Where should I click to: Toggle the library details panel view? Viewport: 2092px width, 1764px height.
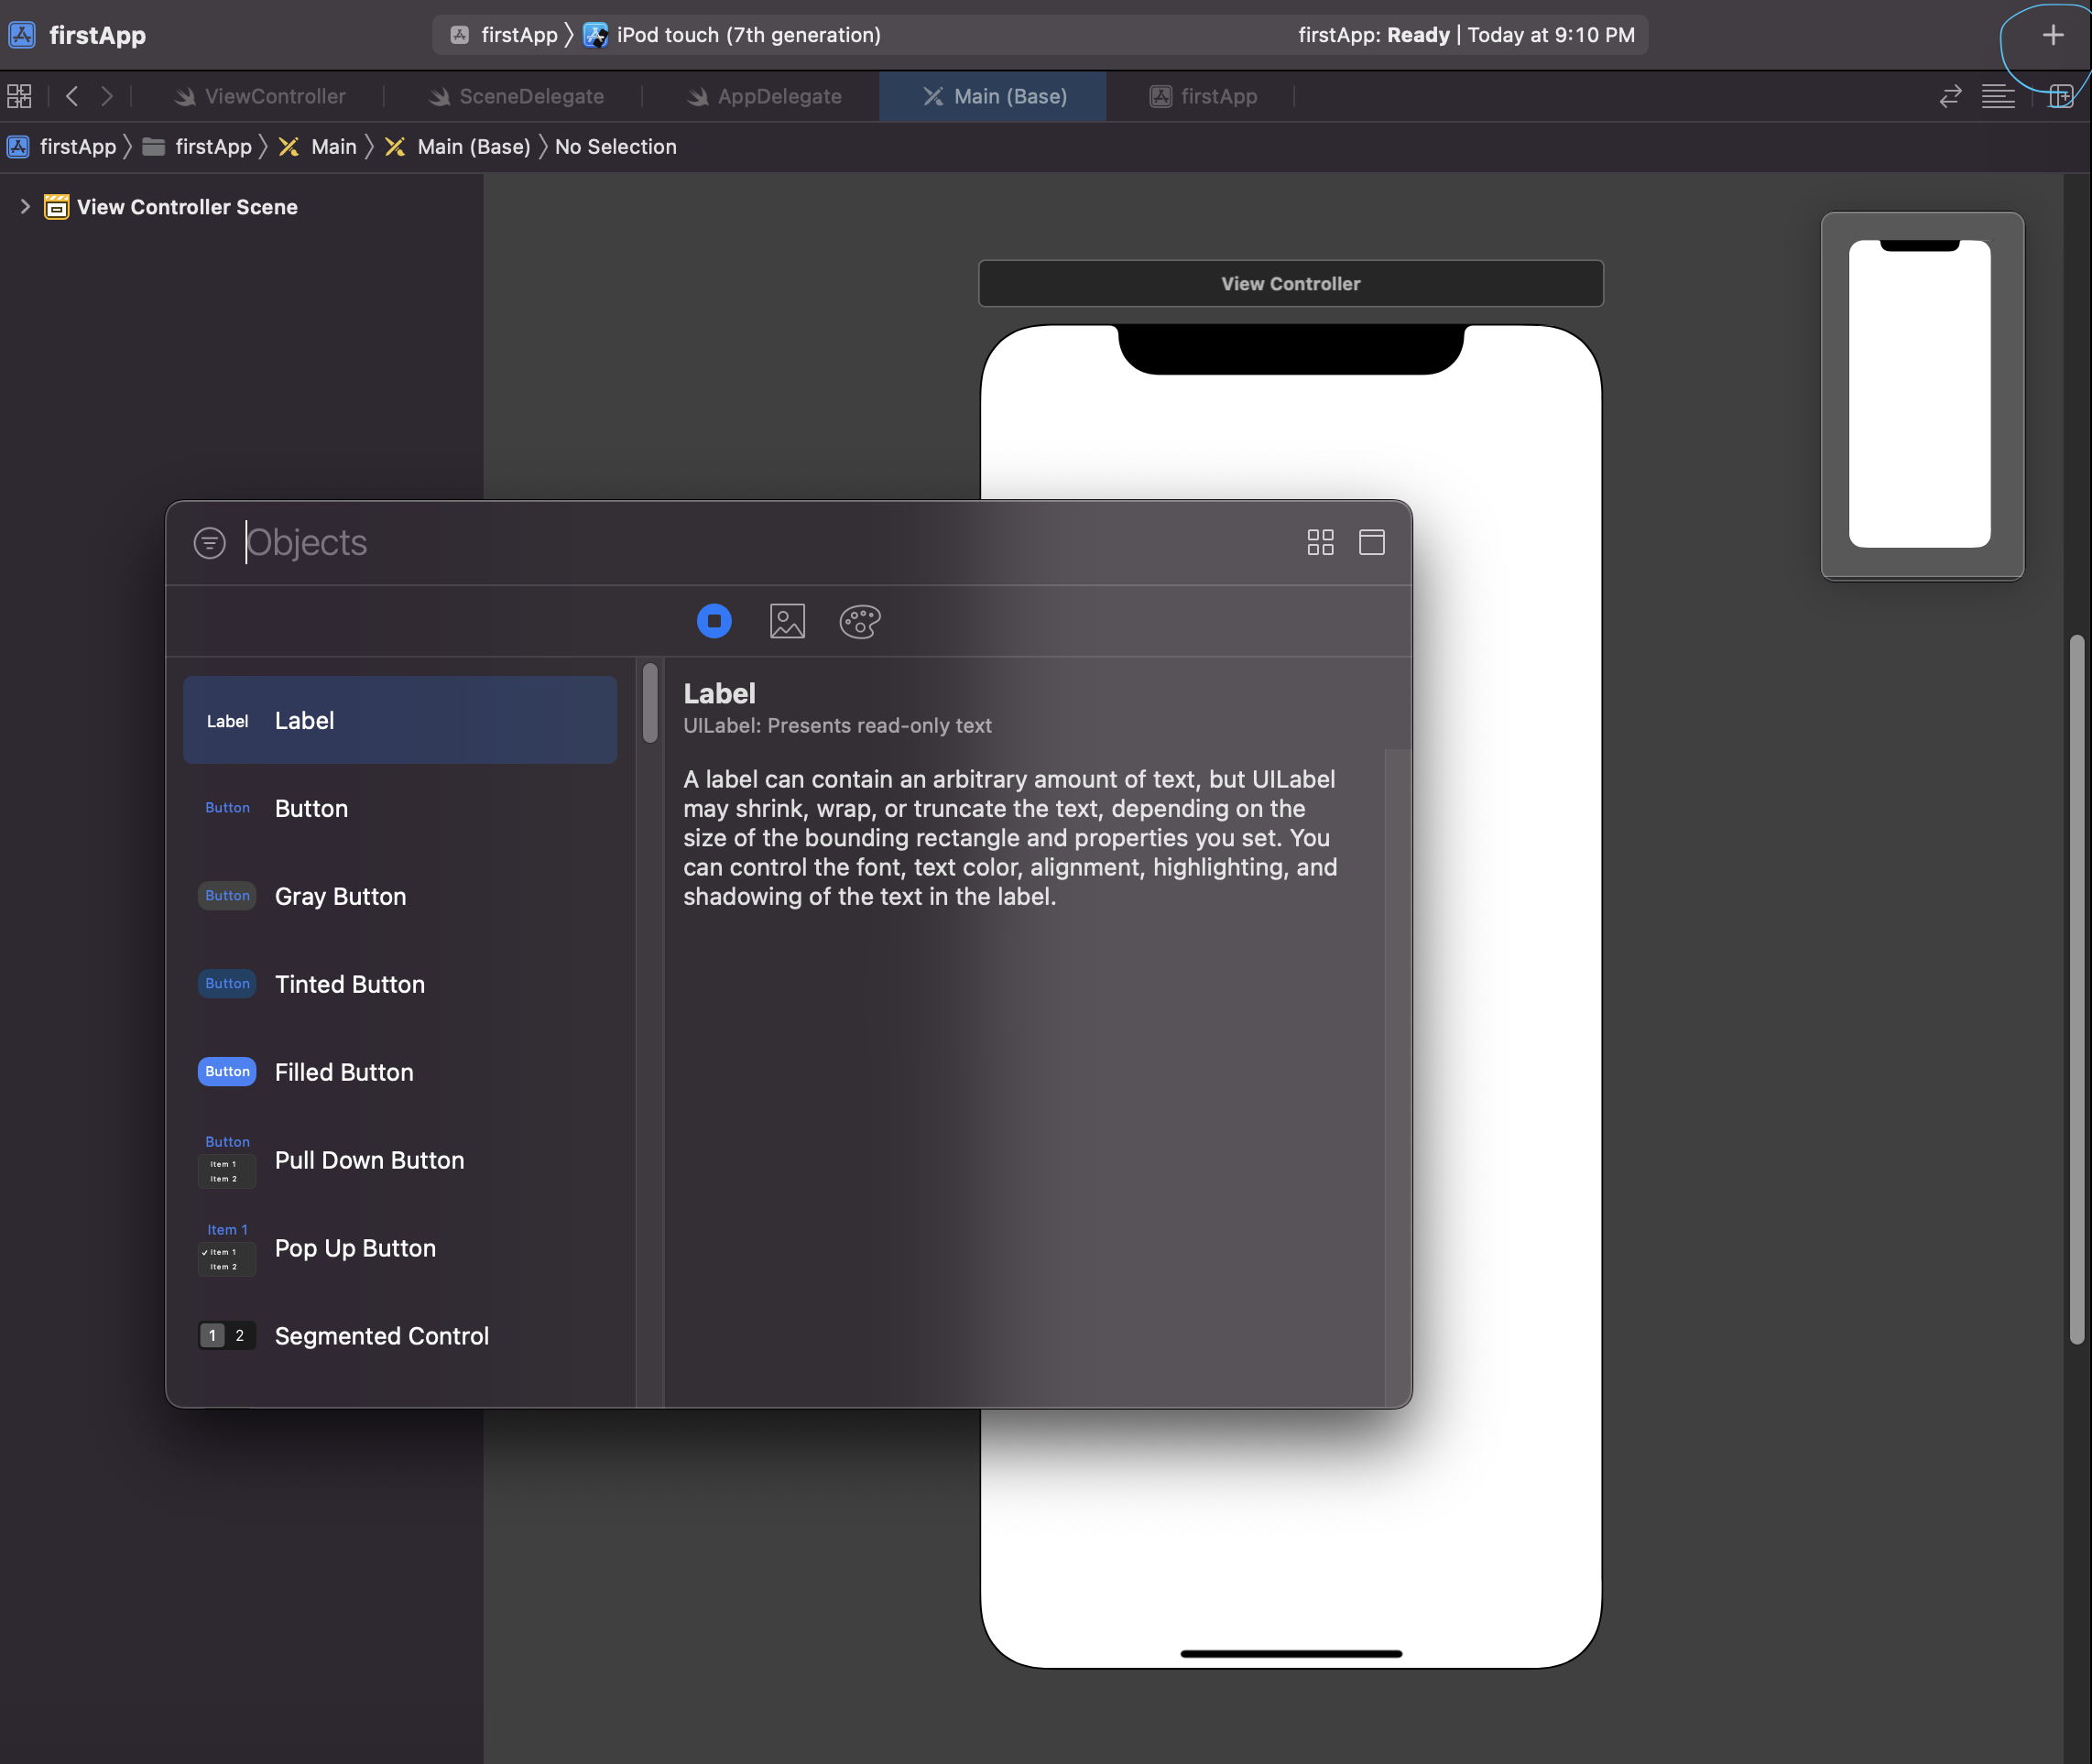[x=1371, y=542]
